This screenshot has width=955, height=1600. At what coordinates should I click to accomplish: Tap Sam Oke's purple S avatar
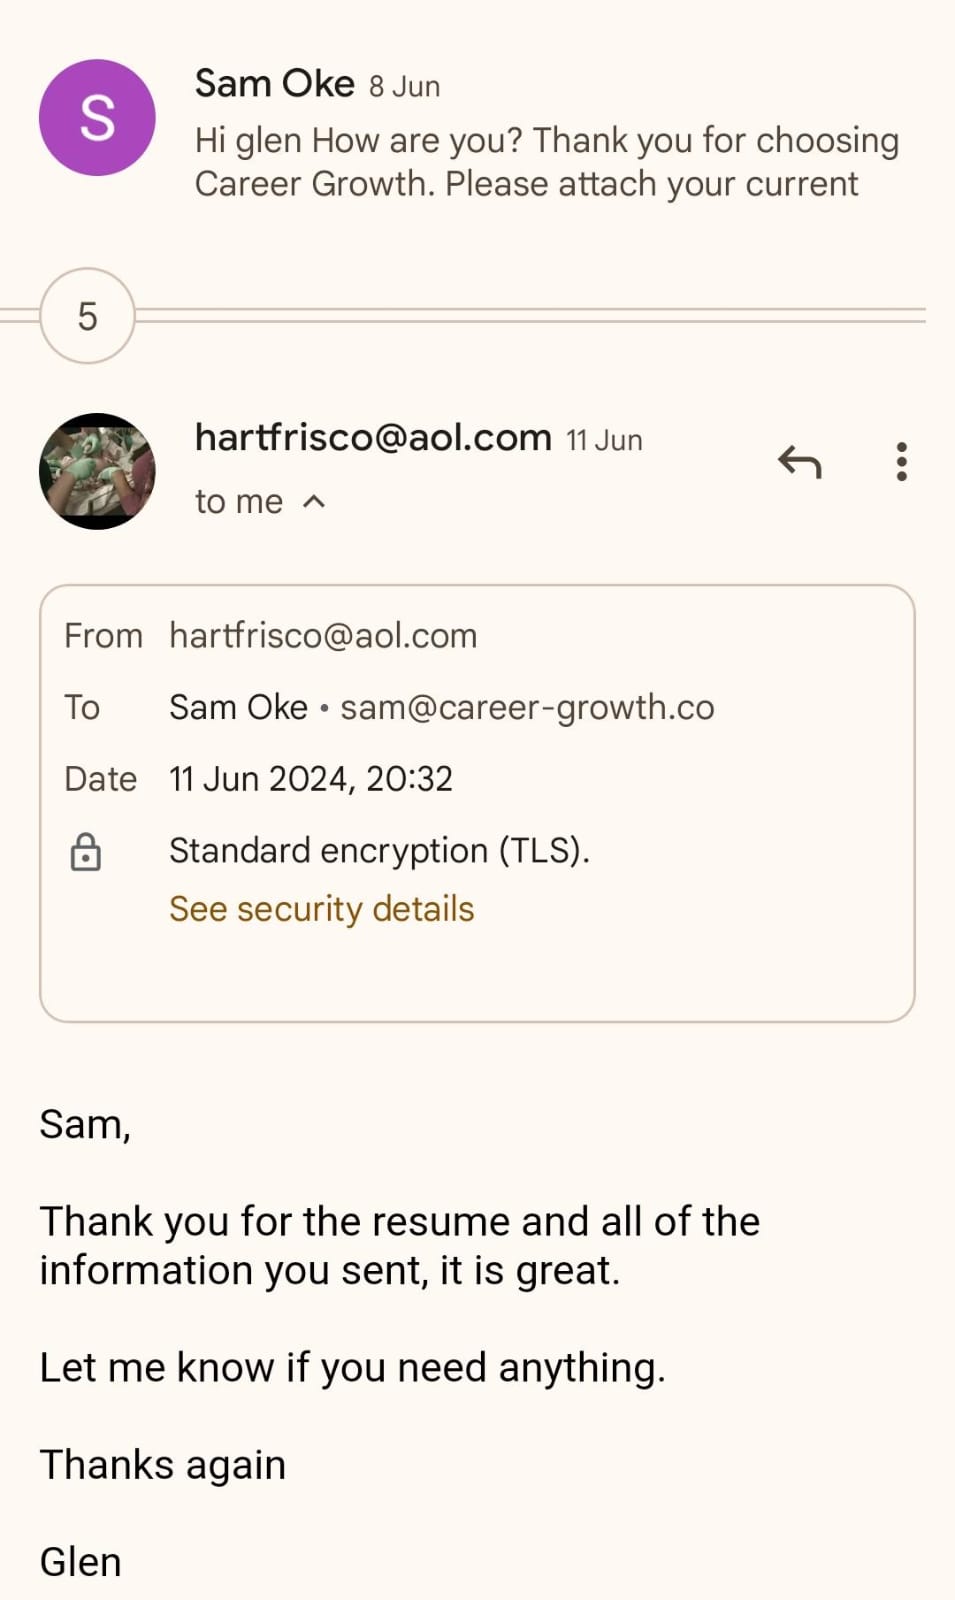click(x=97, y=118)
